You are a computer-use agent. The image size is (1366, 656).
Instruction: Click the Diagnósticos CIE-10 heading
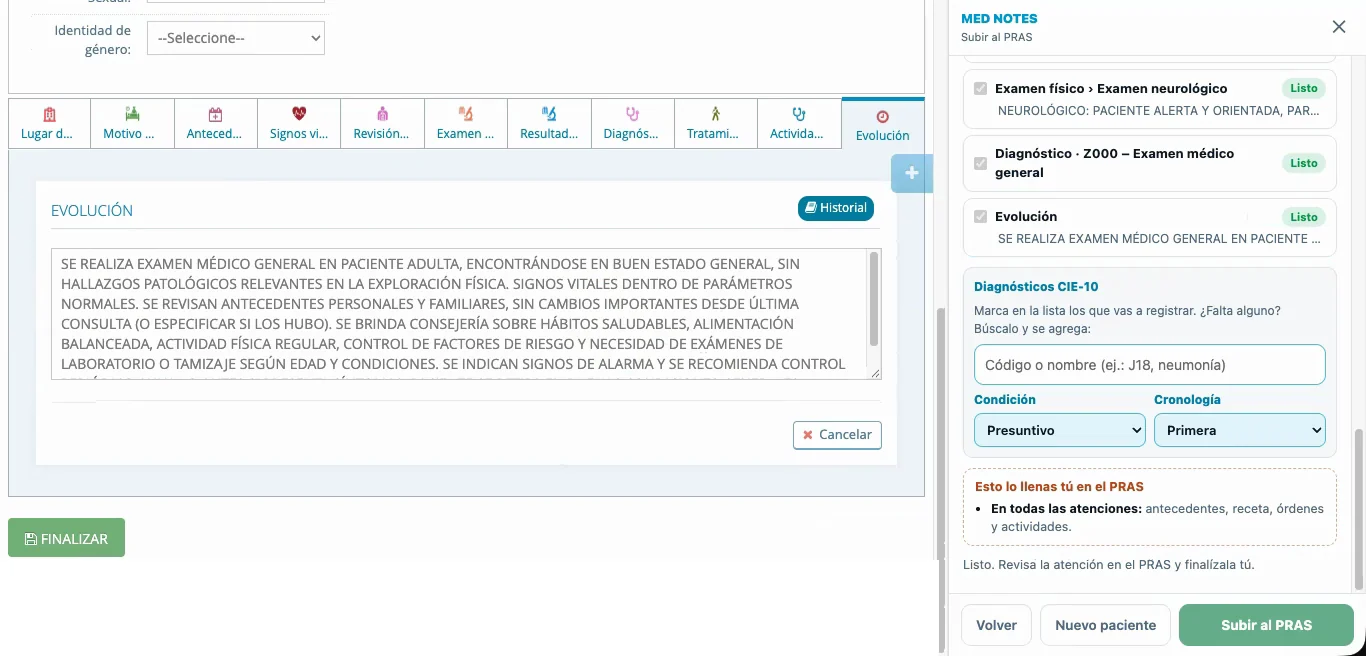1036,287
